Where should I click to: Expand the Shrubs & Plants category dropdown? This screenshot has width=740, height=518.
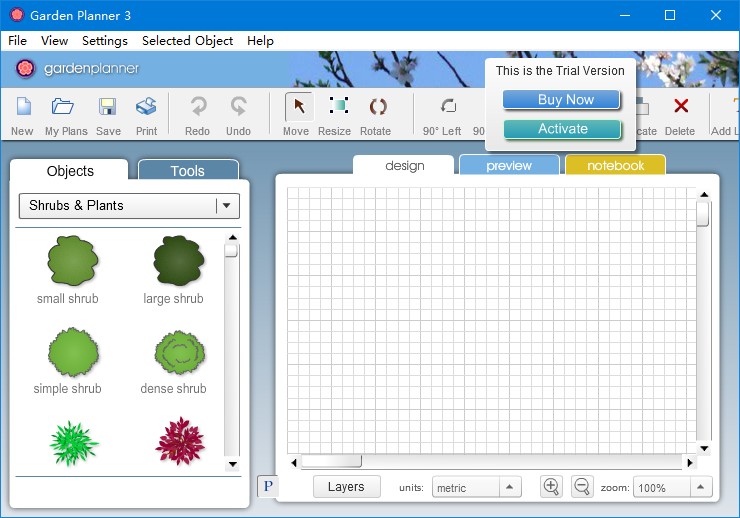[x=228, y=206]
